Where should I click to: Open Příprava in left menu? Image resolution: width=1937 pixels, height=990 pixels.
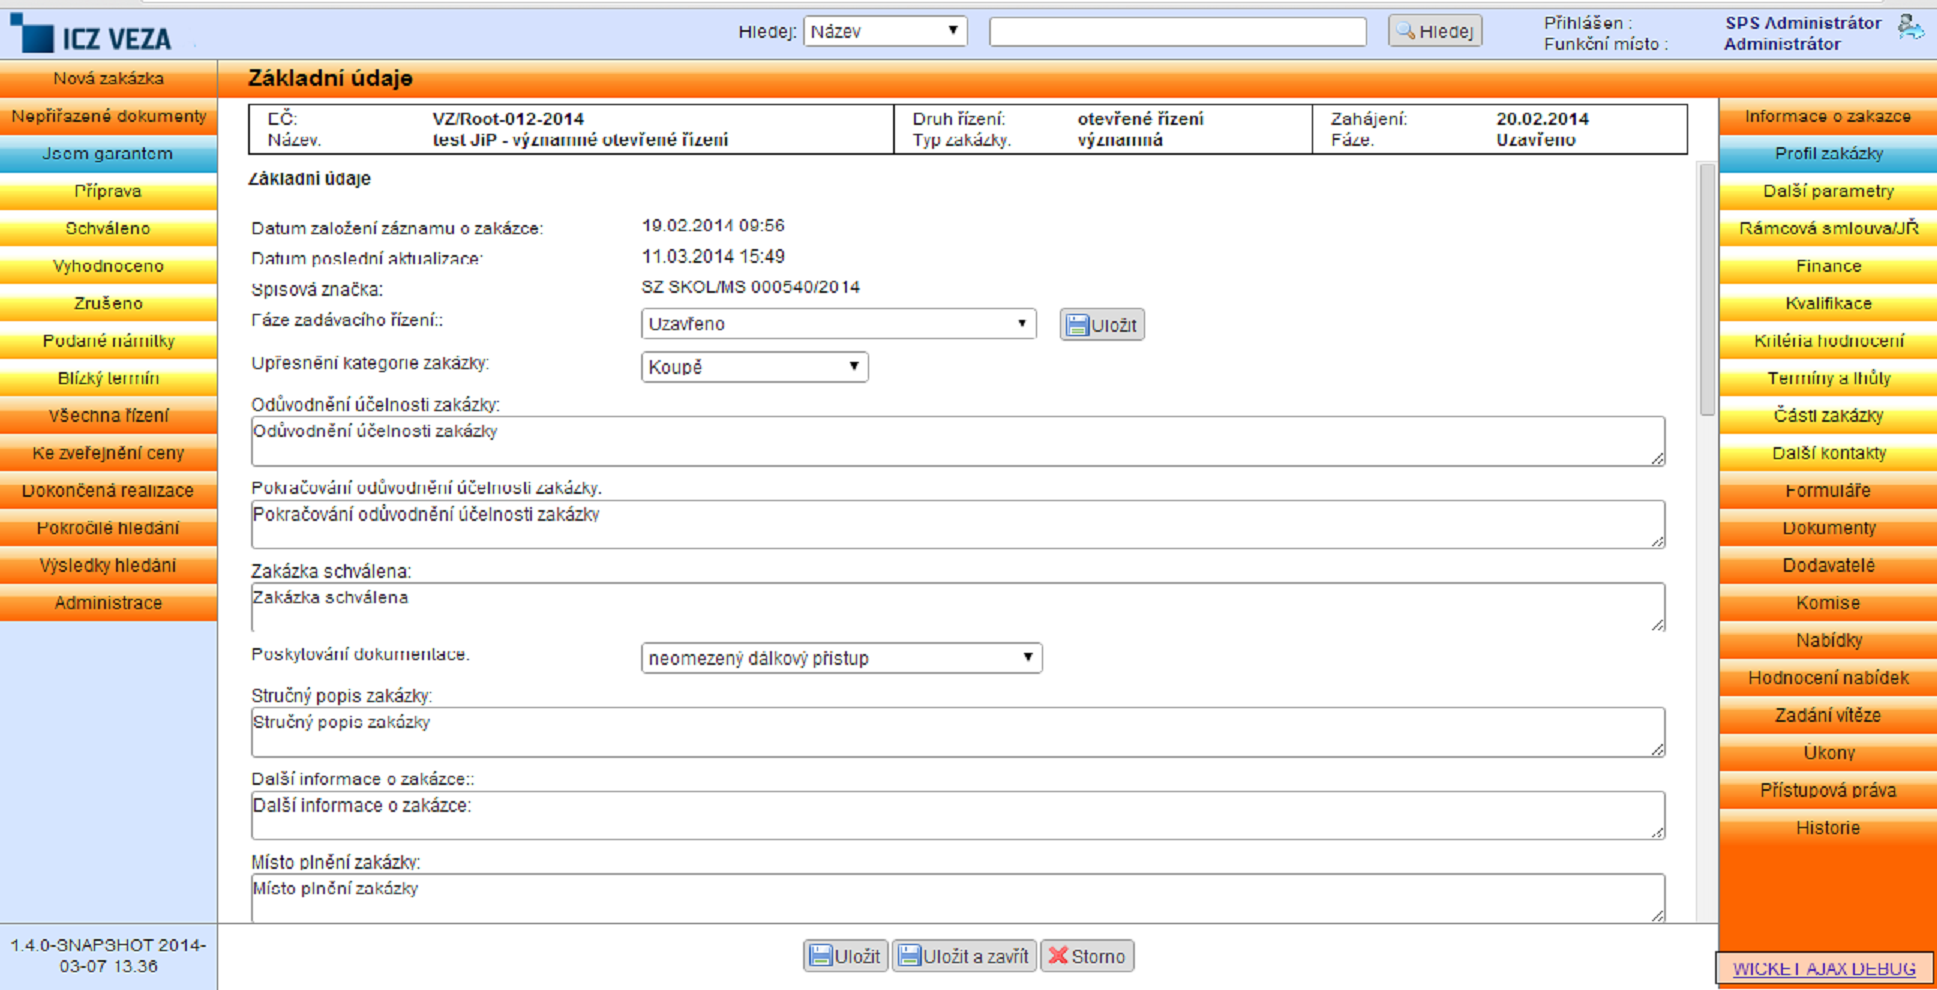108,191
